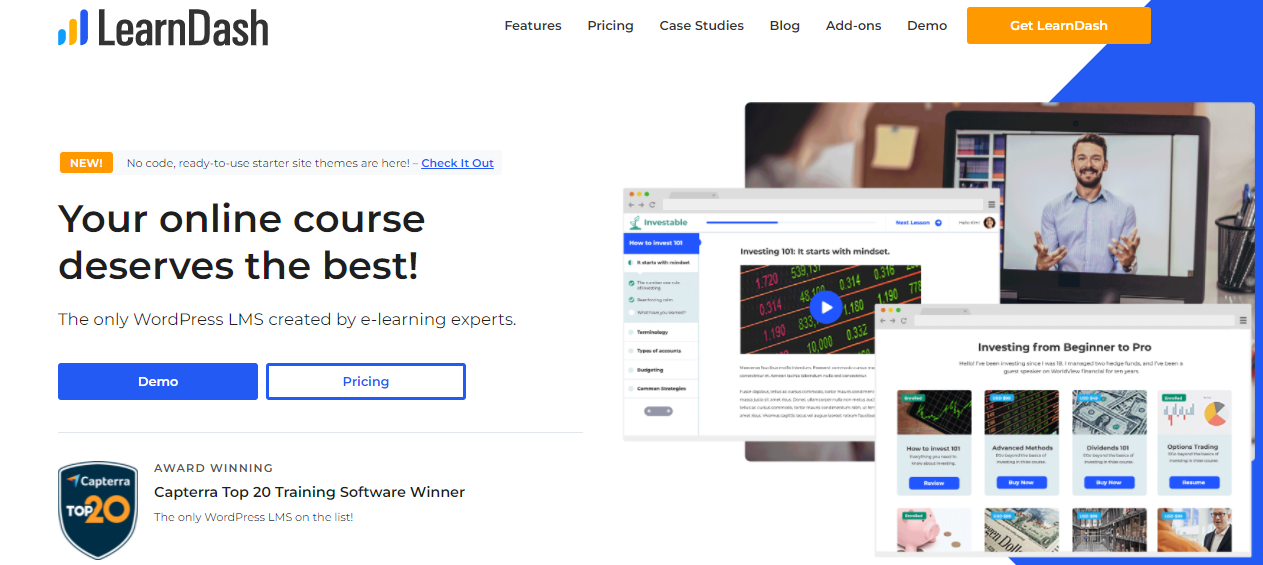Click the outlined Pricing button
Image resolution: width=1263 pixels, height=565 pixels.
[x=366, y=381]
